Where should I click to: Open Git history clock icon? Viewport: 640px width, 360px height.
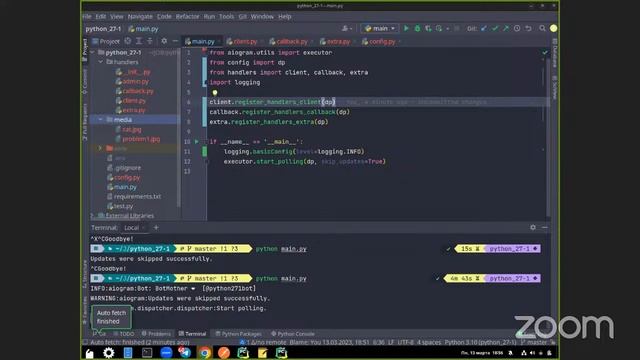tap(517, 28)
